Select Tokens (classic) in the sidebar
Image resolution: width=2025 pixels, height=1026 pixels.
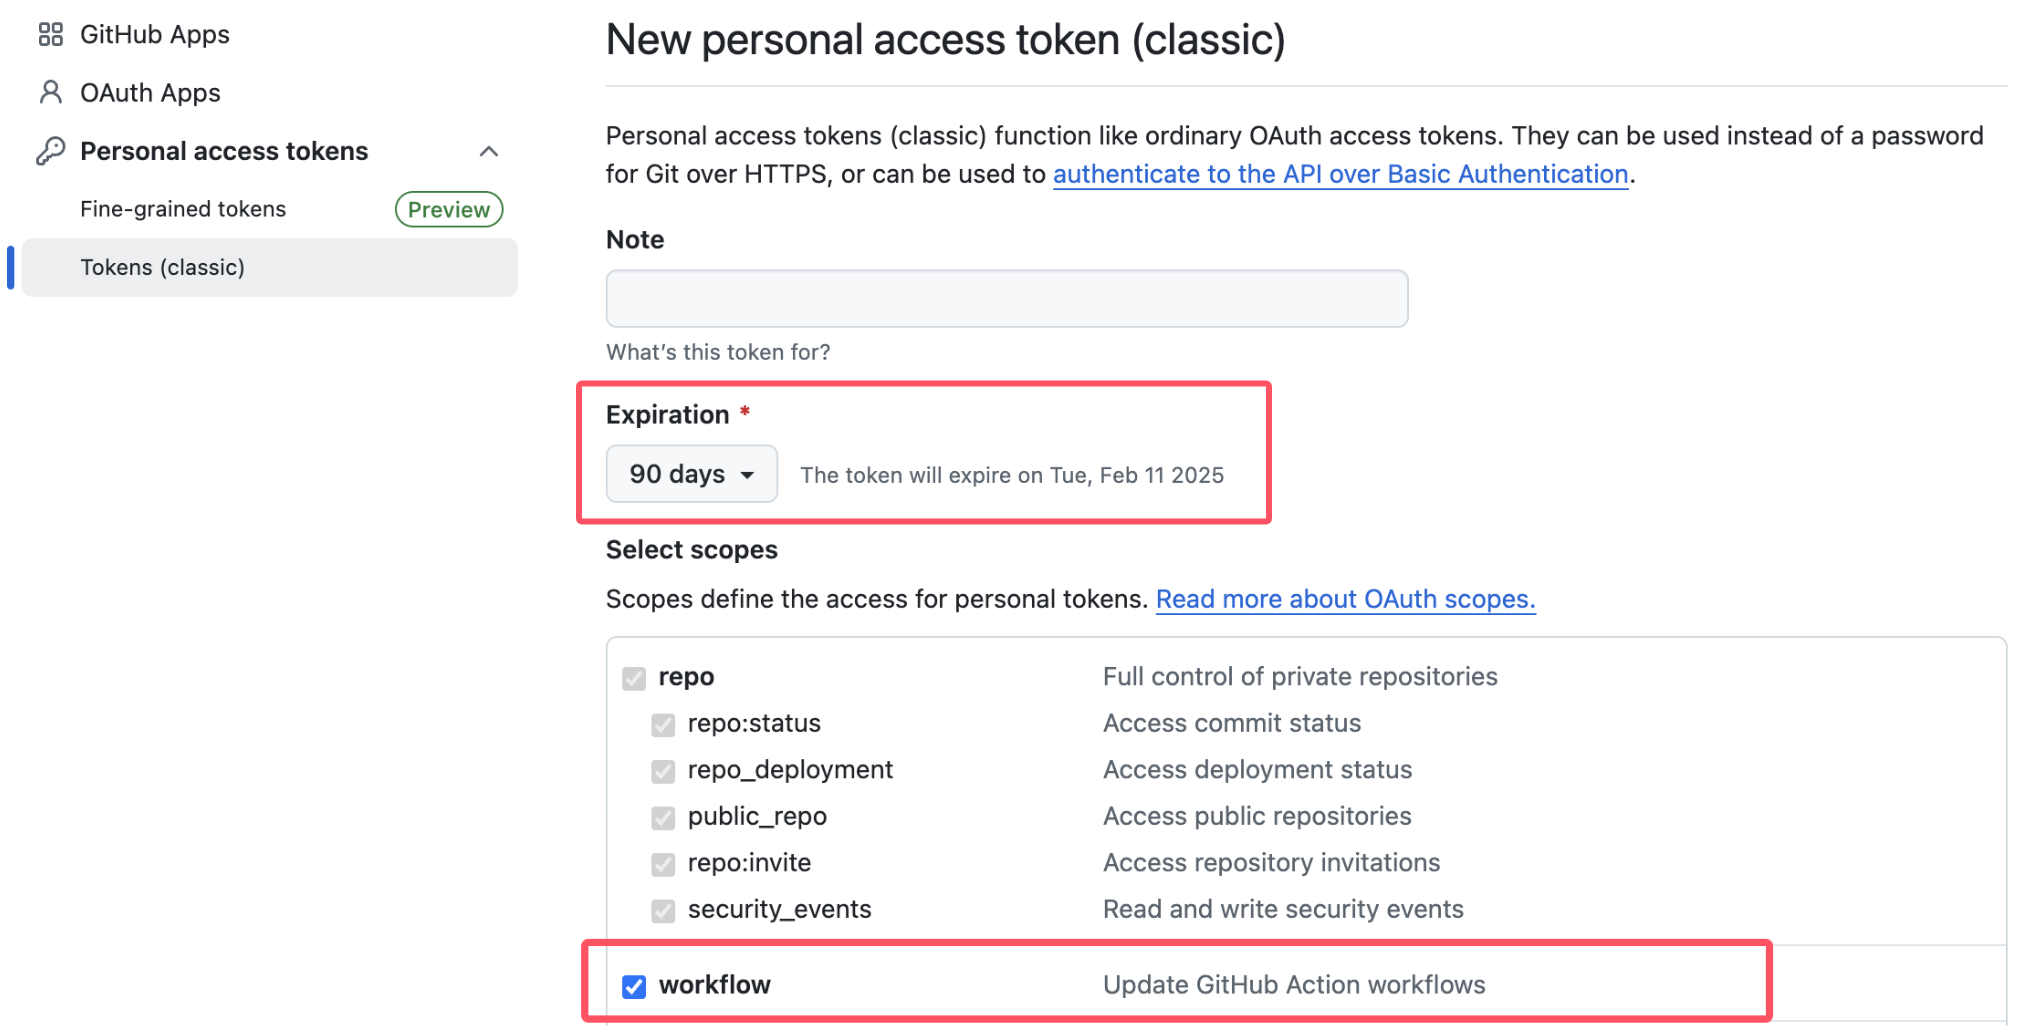(x=162, y=267)
